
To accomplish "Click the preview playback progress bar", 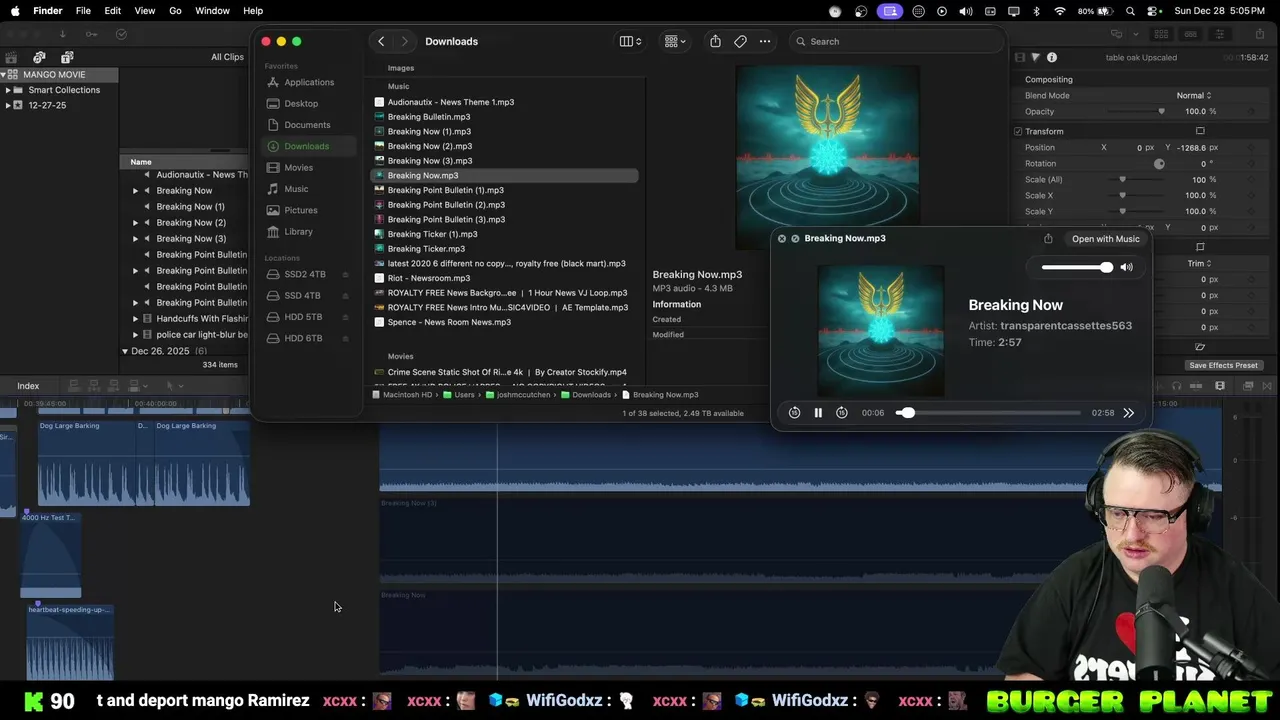I will click(990, 413).
